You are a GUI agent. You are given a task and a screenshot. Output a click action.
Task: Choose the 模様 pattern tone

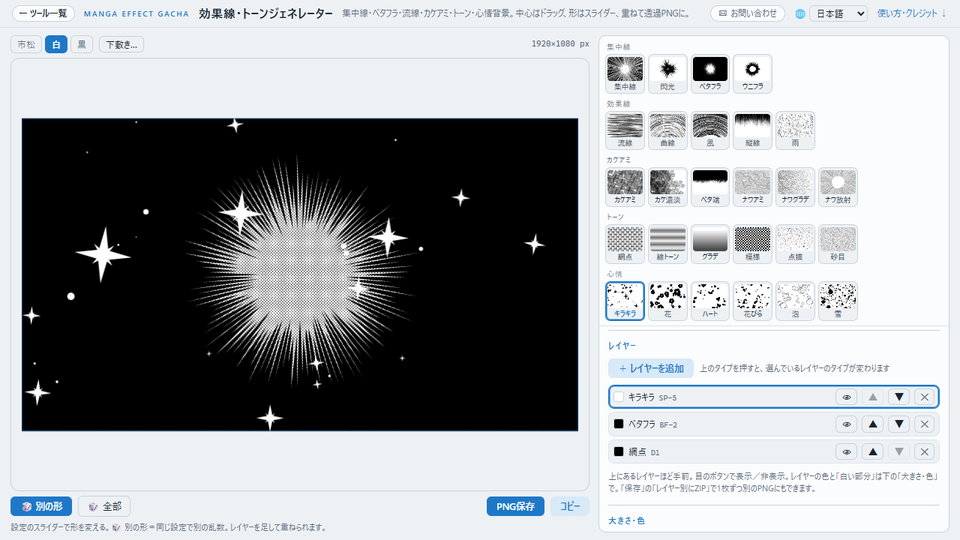coord(752,244)
